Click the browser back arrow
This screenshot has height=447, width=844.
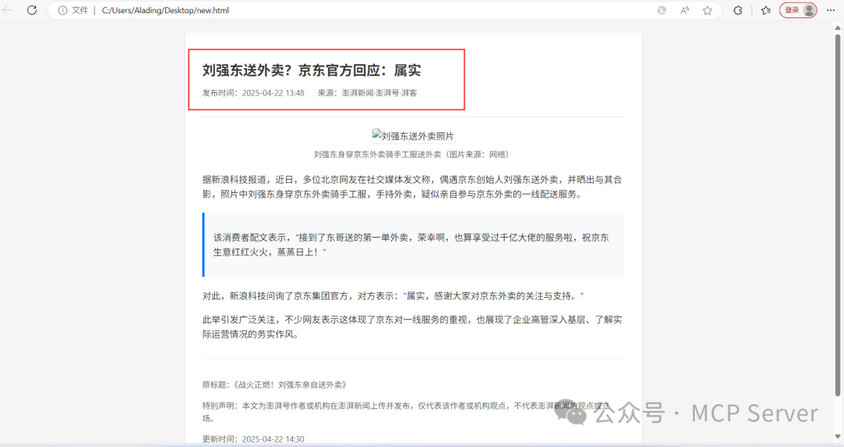tap(9, 10)
